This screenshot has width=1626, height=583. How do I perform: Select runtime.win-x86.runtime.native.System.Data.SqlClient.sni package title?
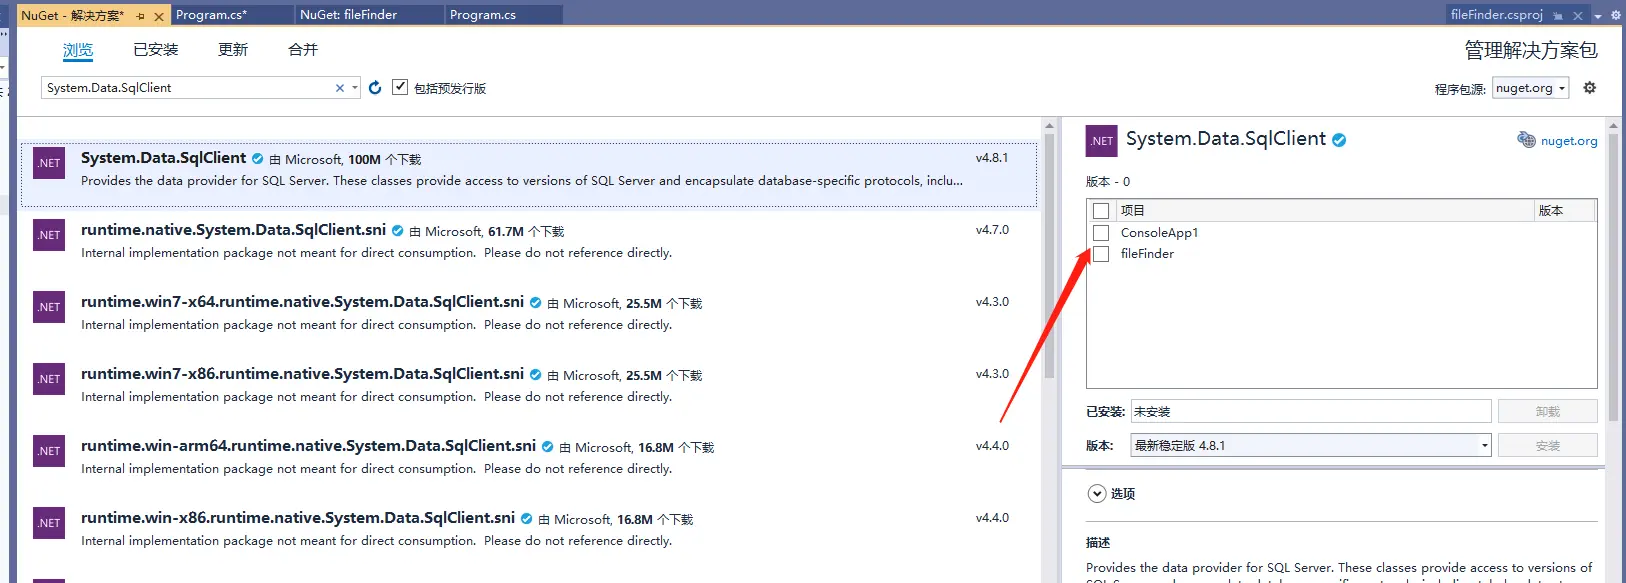298,518
